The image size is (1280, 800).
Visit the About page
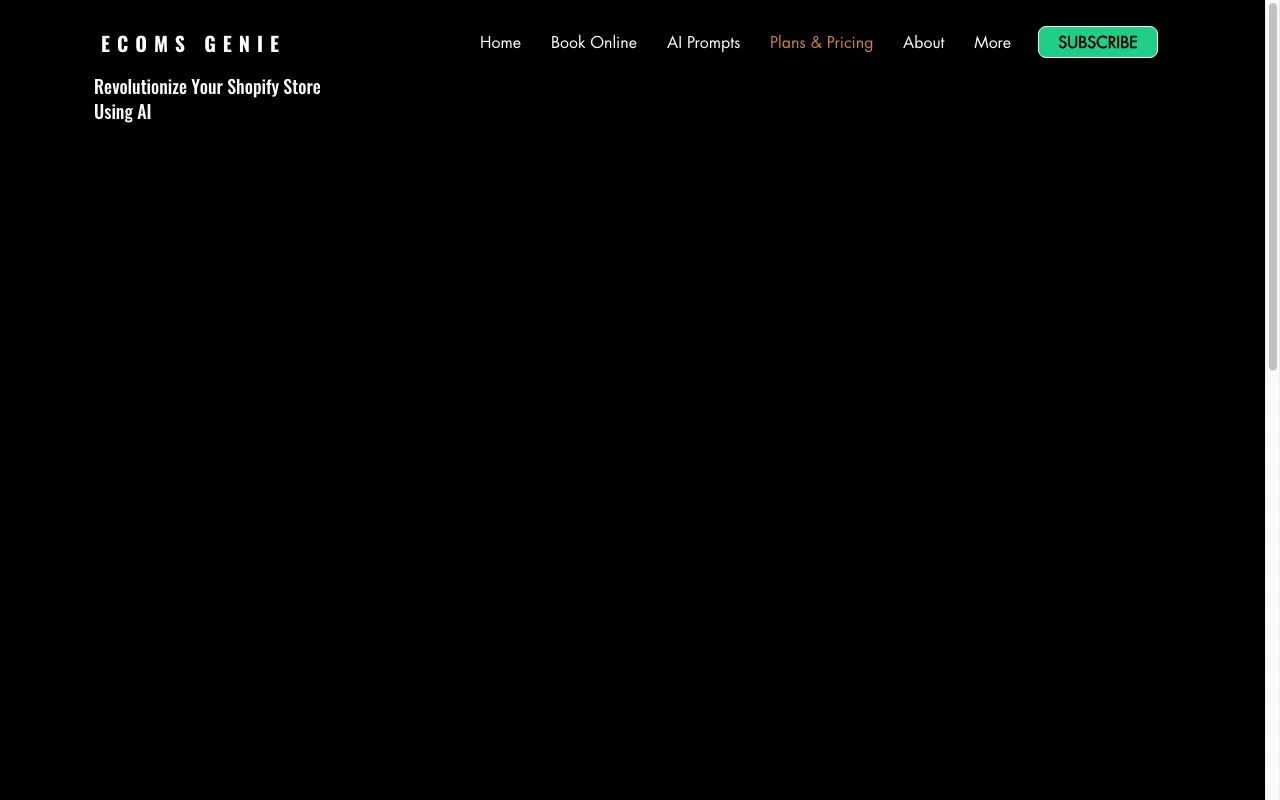click(x=923, y=43)
